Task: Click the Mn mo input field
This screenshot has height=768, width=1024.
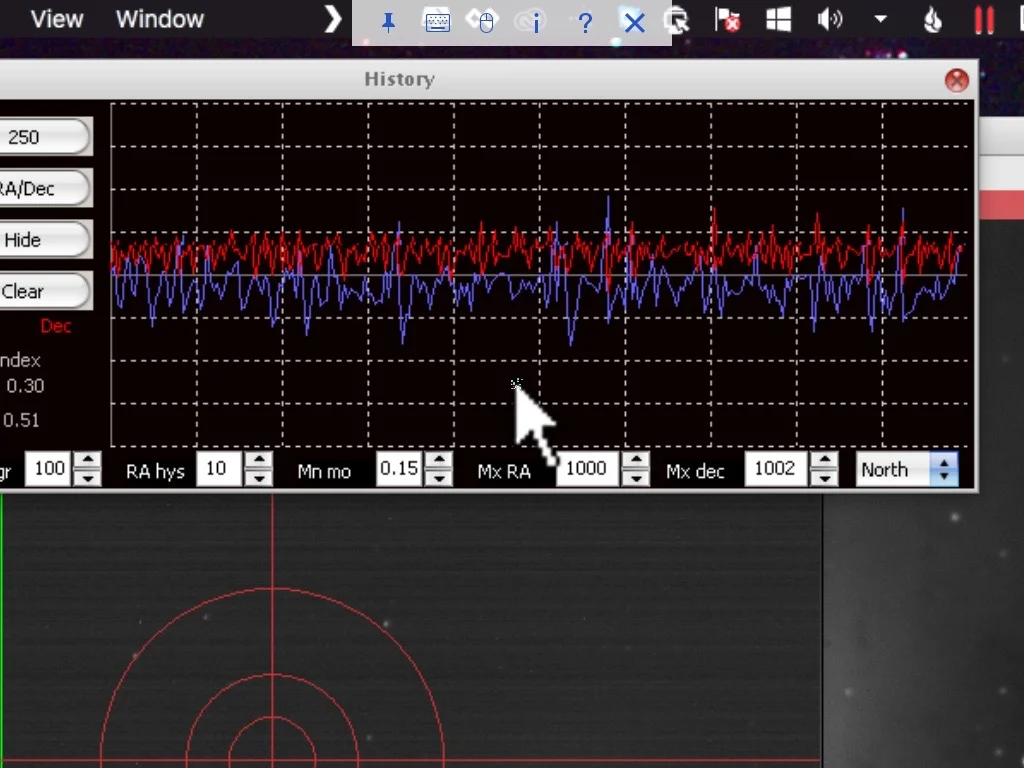Action: coord(399,469)
